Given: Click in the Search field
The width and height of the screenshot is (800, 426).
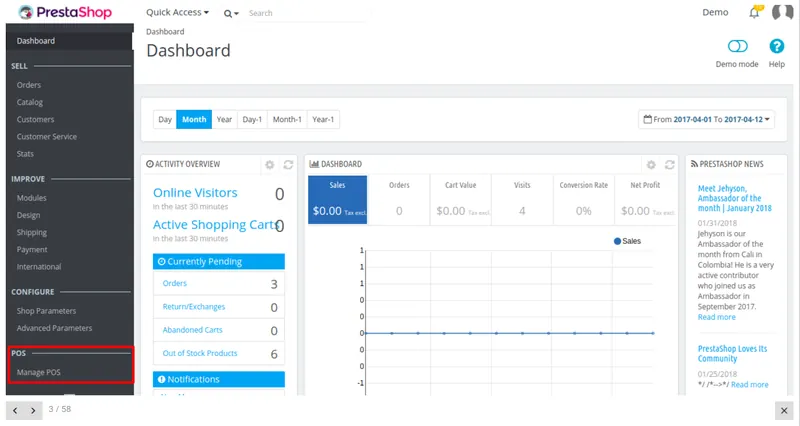Looking at the screenshot, I should [x=306, y=13].
